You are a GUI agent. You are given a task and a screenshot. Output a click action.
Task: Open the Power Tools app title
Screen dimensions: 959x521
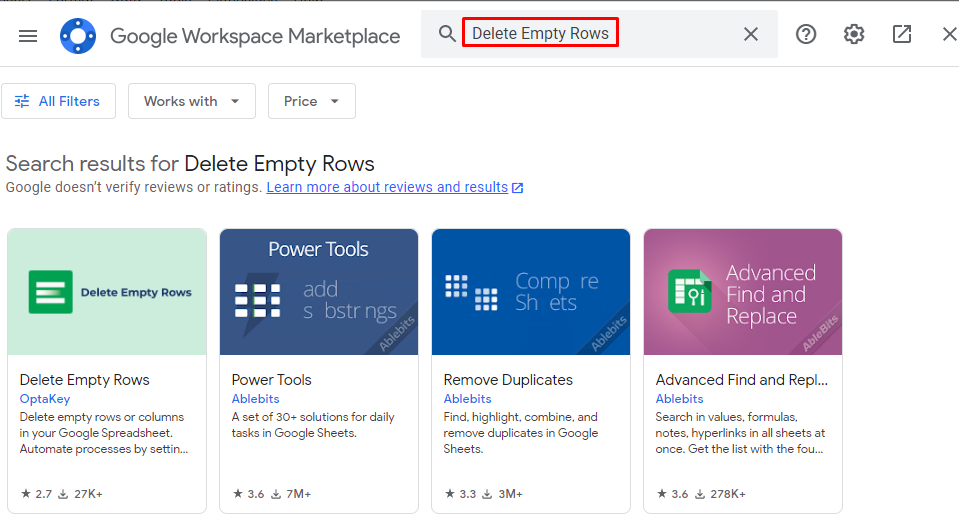pyautogui.click(x=272, y=380)
